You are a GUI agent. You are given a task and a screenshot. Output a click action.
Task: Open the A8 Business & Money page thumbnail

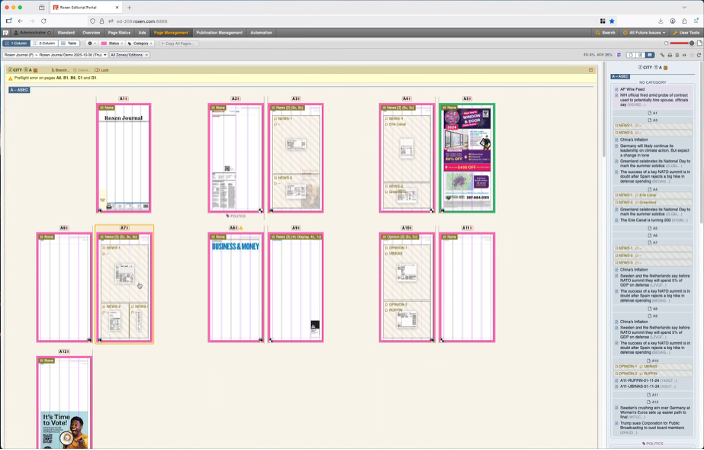coord(236,287)
